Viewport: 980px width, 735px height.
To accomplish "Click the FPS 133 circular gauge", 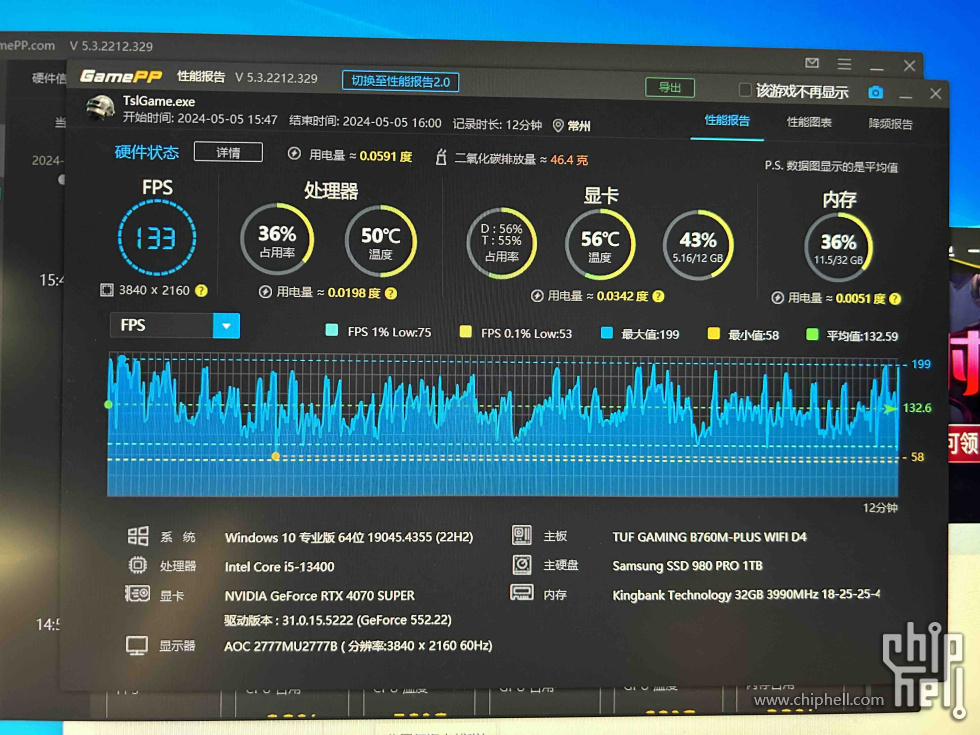I will point(157,238).
